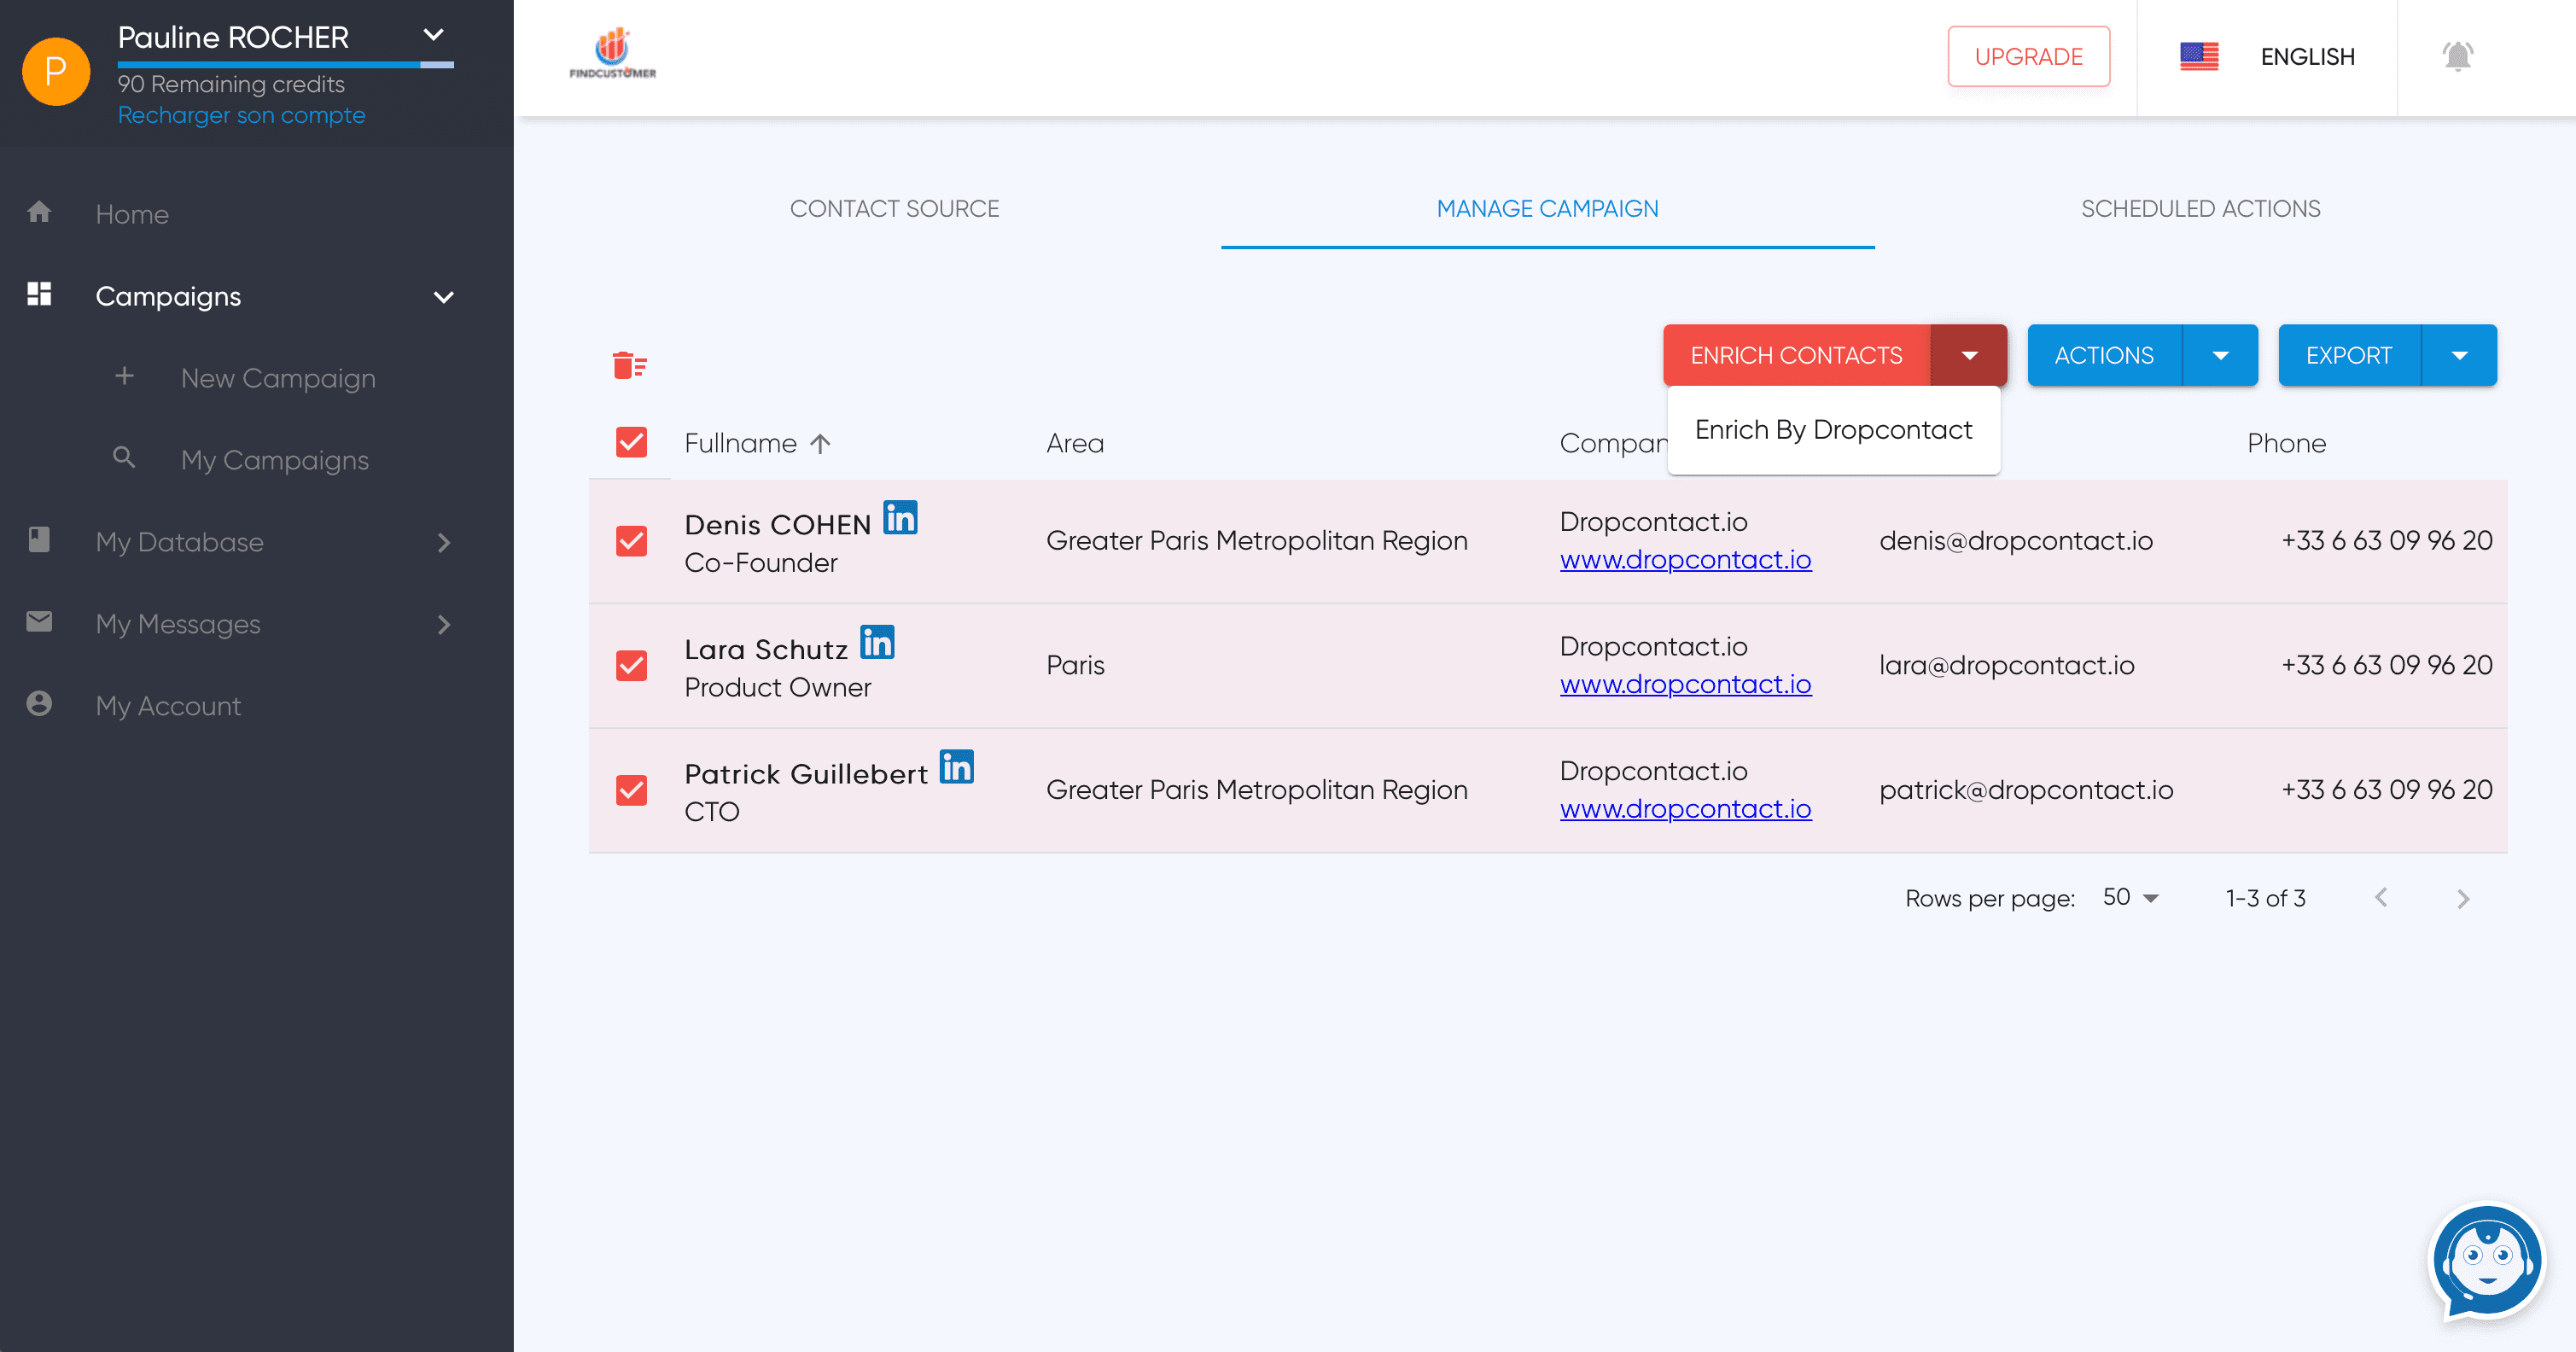2576x1352 pixels.
Task: Click the plus icon beside New Campaign
Action: (124, 376)
